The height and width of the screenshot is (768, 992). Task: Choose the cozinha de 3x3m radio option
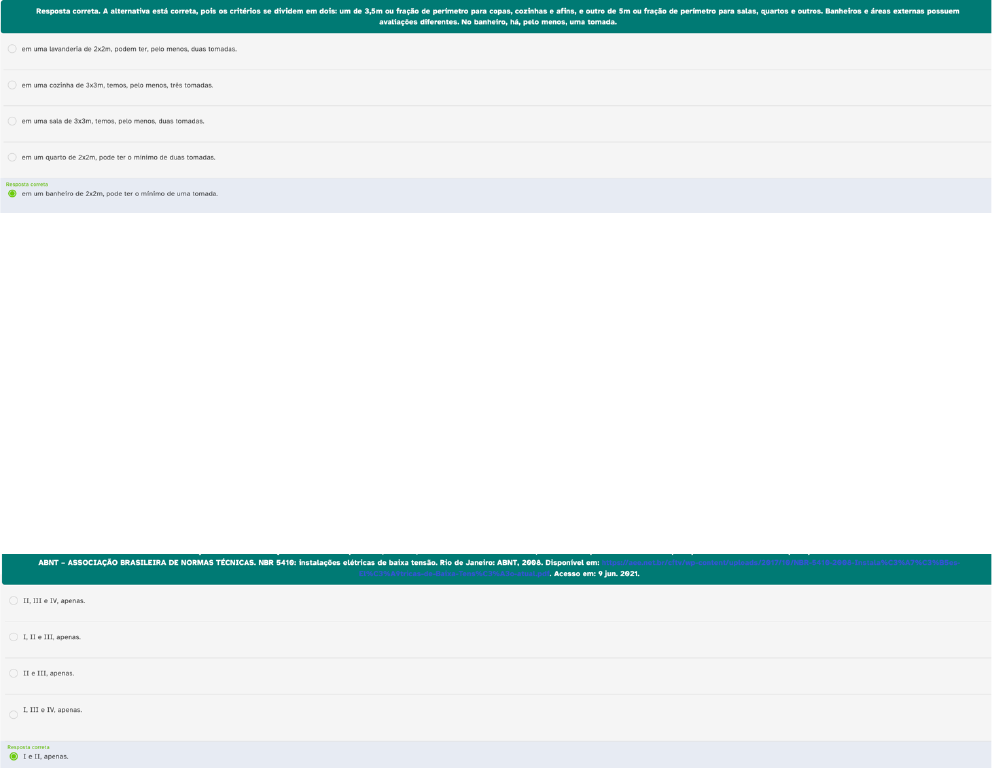coord(12,85)
